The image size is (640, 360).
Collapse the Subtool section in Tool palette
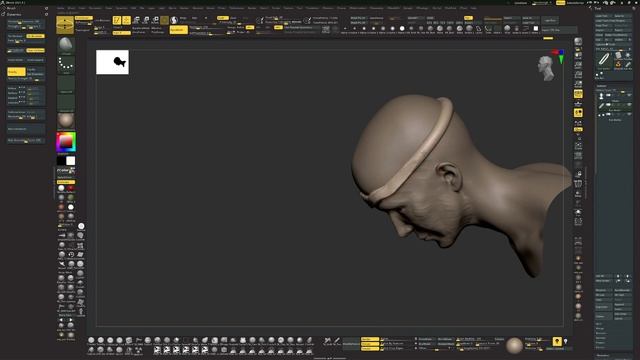click(x=602, y=86)
